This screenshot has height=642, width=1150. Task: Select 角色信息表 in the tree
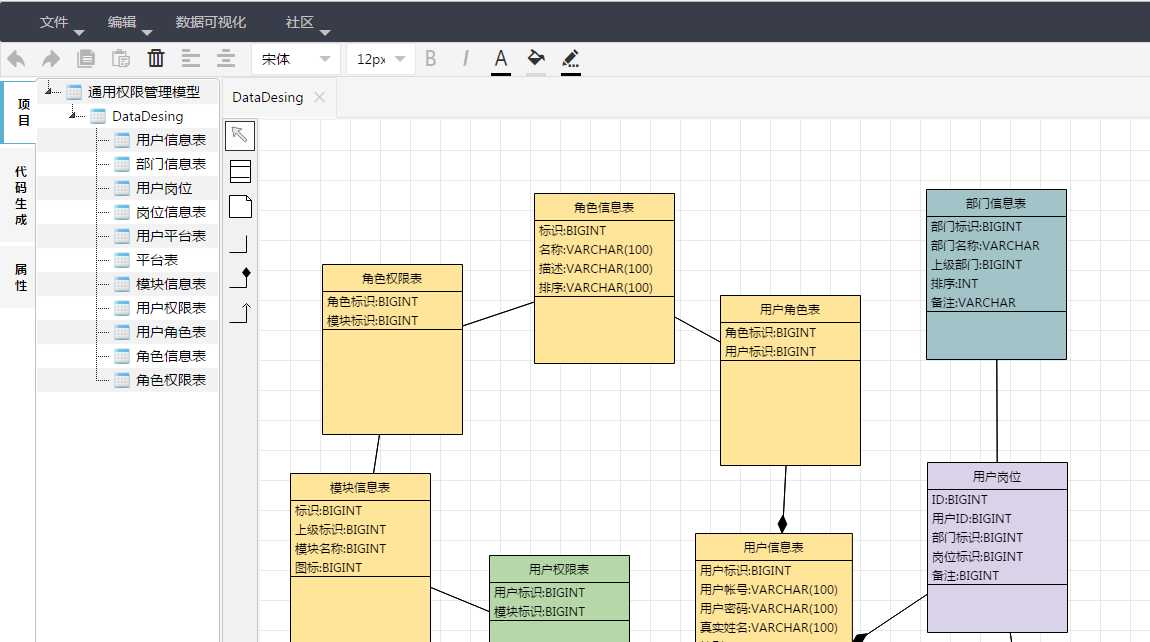tap(171, 356)
